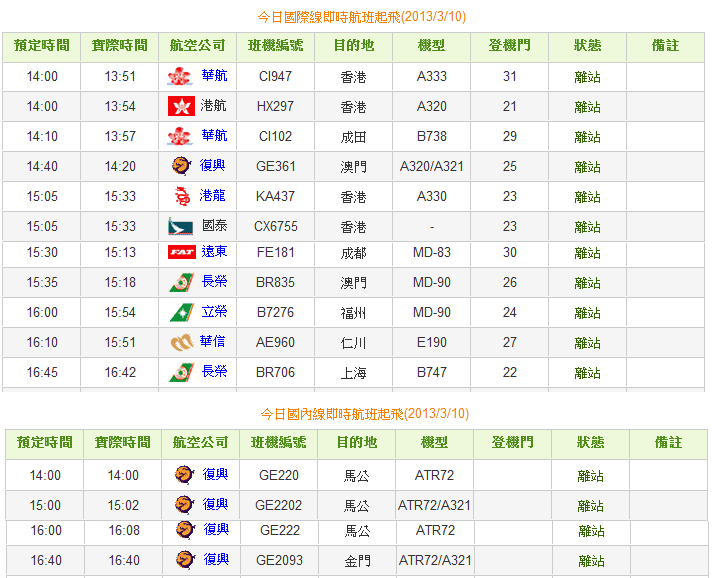Click the EVA Air logo in the BR706 row
Viewport: 717px width, 578px height.
182,372
